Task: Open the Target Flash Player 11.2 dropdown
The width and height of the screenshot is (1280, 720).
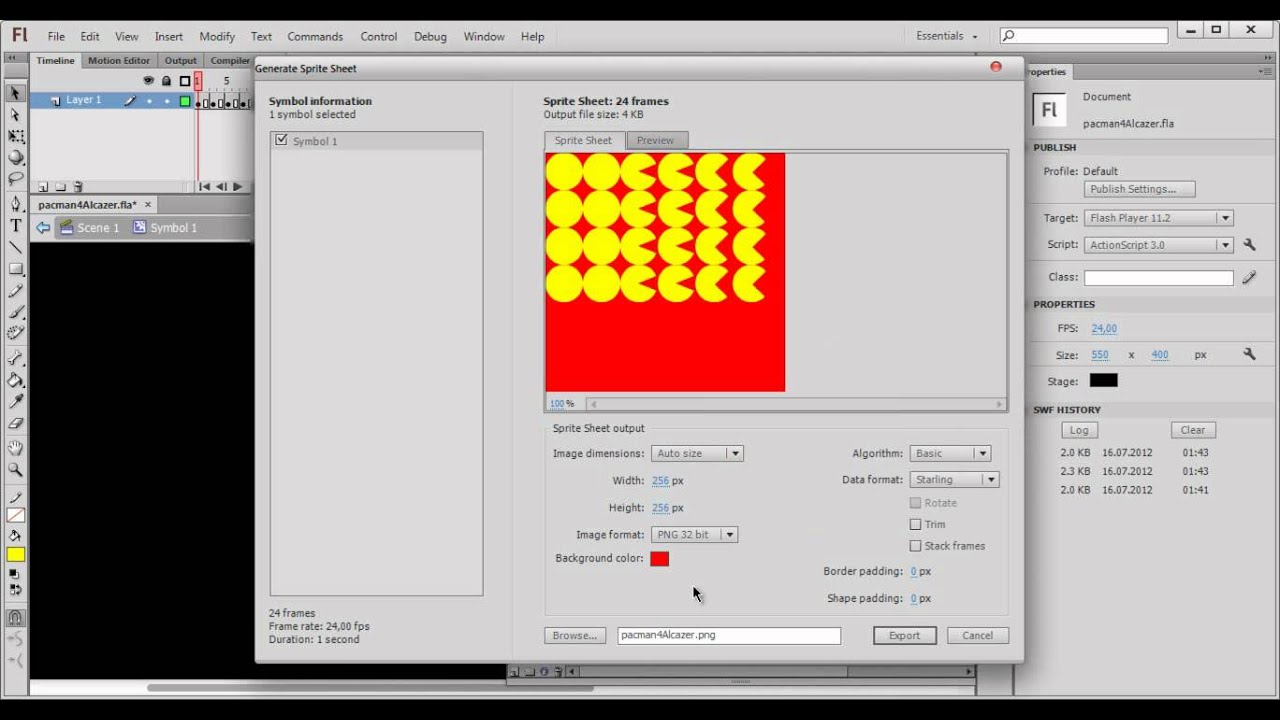Action: pos(1158,218)
